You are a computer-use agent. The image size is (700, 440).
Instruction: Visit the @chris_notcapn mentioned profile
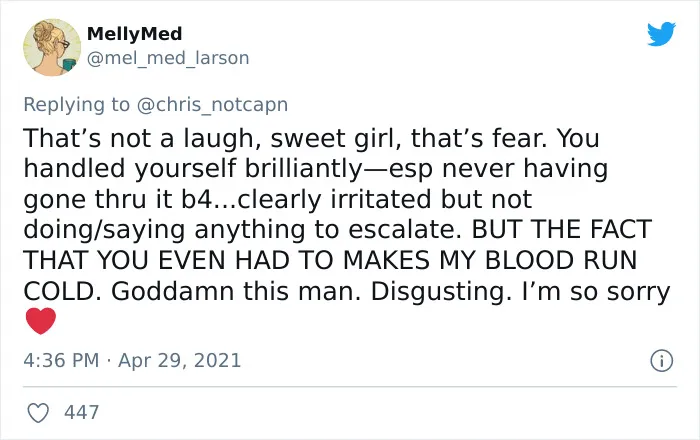[x=212, y=105]
